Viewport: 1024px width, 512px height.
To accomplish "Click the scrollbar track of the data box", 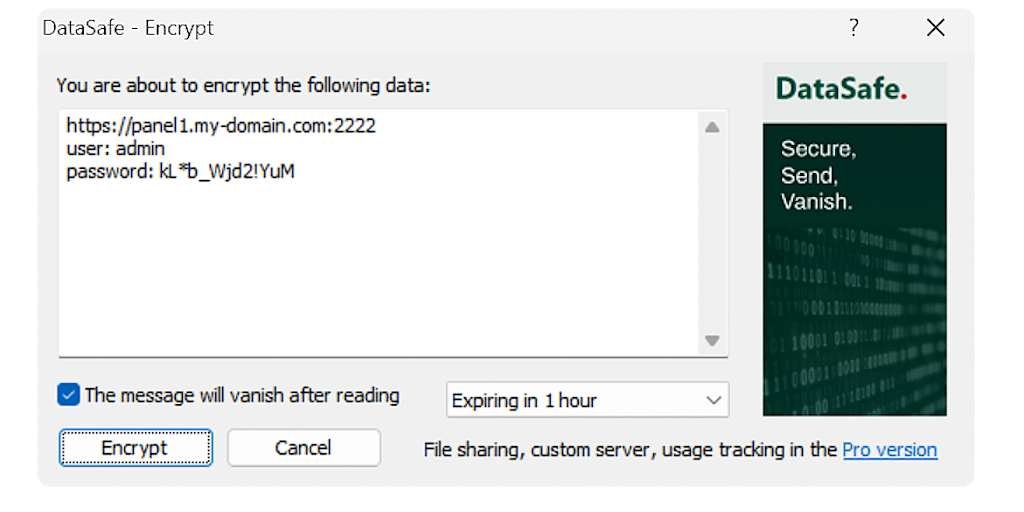I will coord(712,230).
